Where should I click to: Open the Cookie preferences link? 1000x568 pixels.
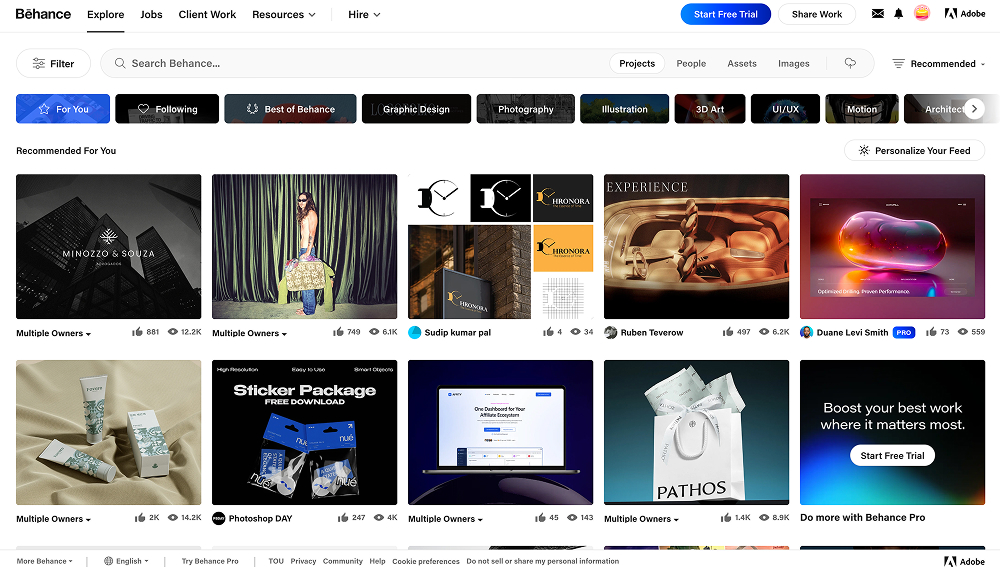[x=425, y=561]
